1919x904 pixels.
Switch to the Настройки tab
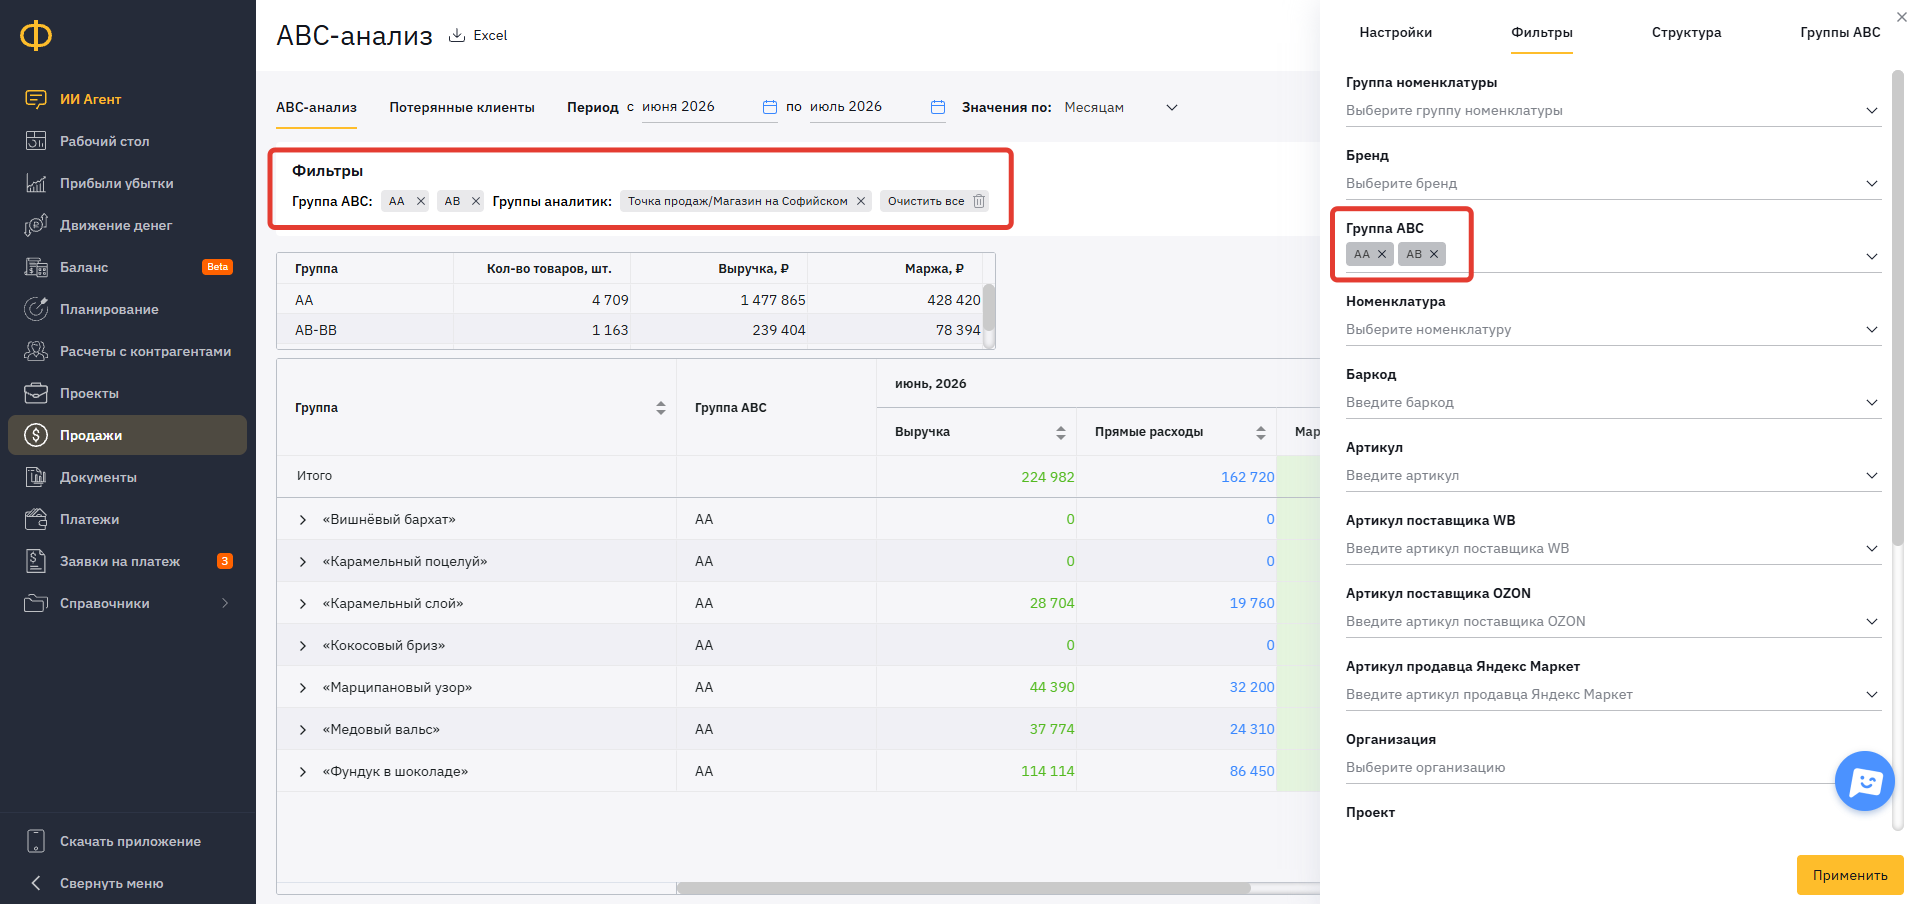click(1395, 33)
